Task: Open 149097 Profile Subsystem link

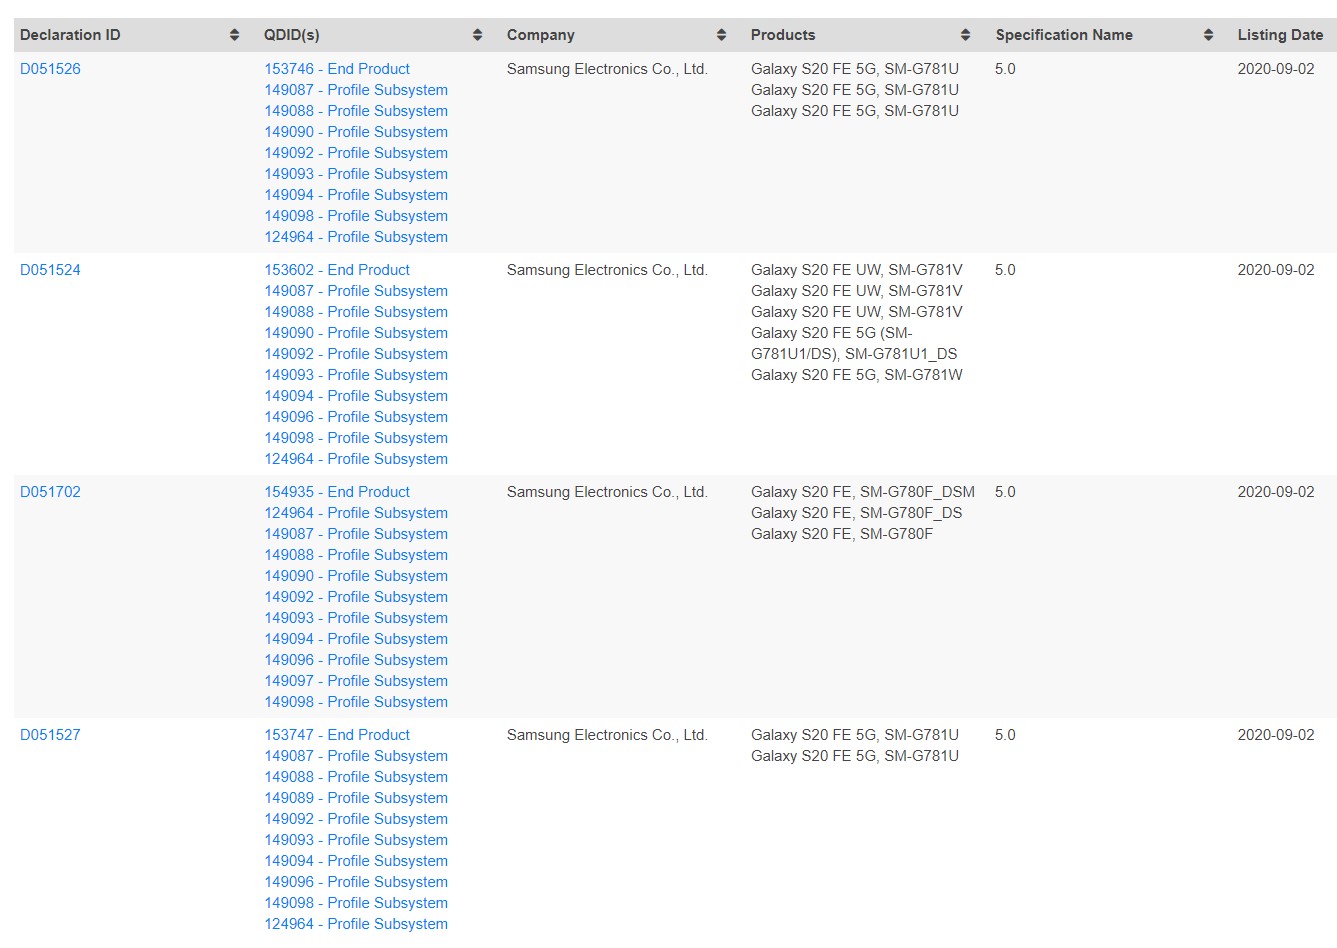Action: click(x=355, y=681)
